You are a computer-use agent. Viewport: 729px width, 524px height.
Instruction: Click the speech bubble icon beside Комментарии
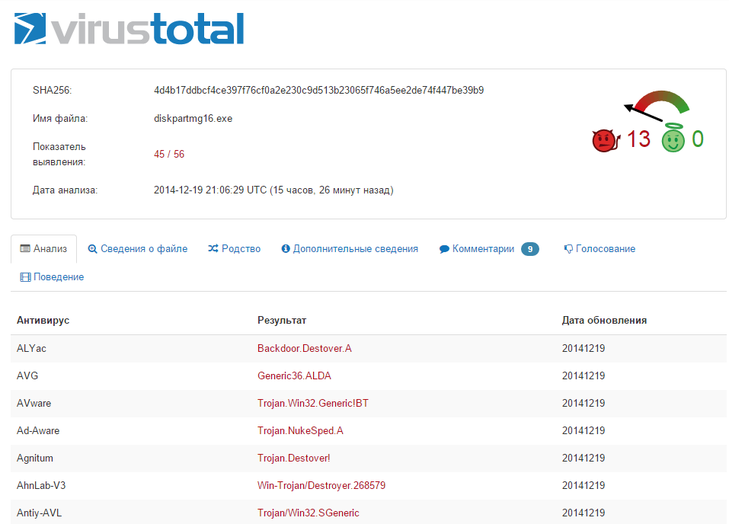coord(444,249)
